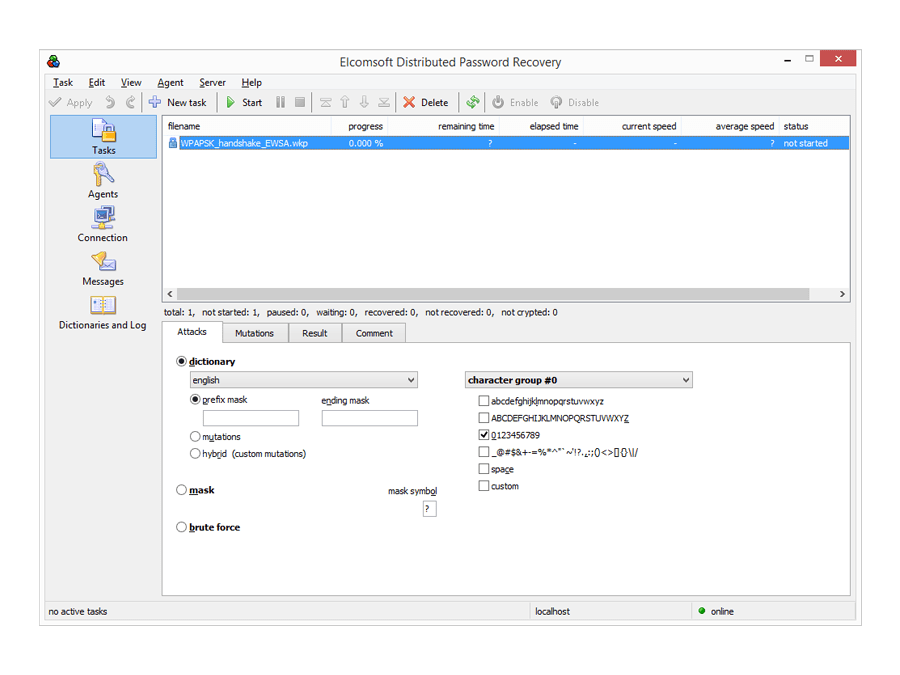Open the Edit menu

96,83
